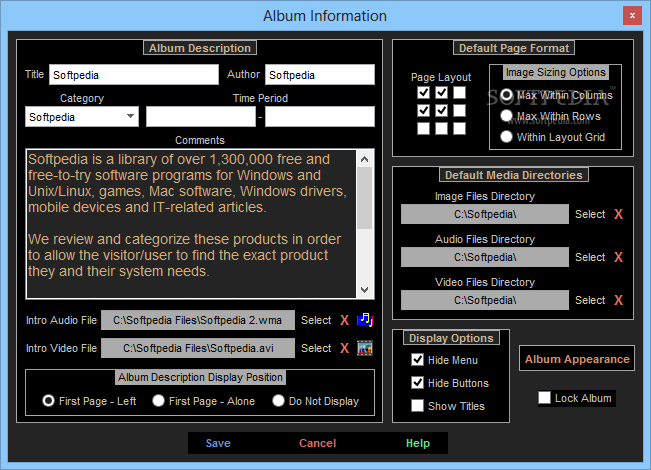
Task: Select First Page - Alone display position
Action: tap(158, 401)
